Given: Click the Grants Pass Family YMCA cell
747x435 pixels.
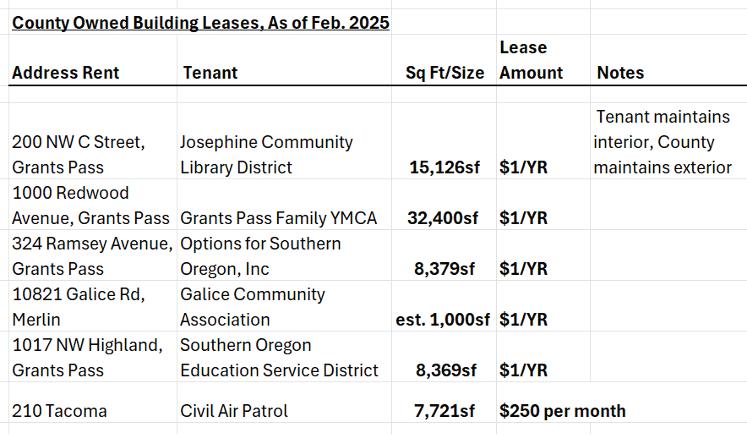Looking at the screenshot, I should point(278,218).
